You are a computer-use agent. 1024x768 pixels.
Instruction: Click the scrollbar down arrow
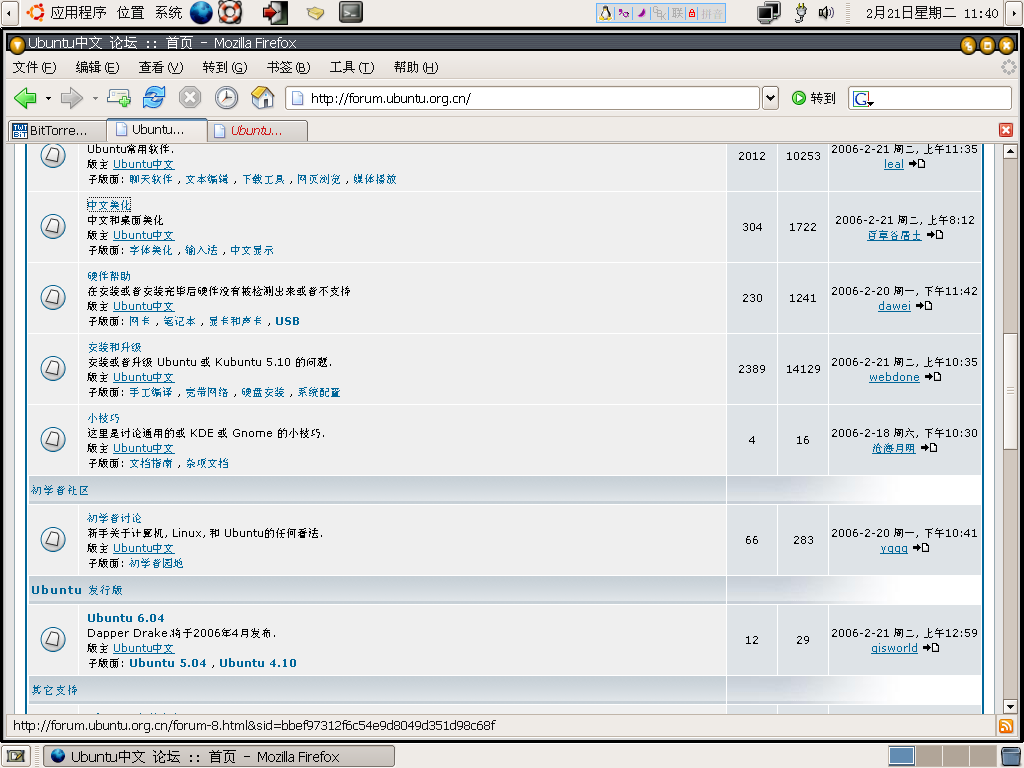pyautogui.click(x=1010, y=706)
